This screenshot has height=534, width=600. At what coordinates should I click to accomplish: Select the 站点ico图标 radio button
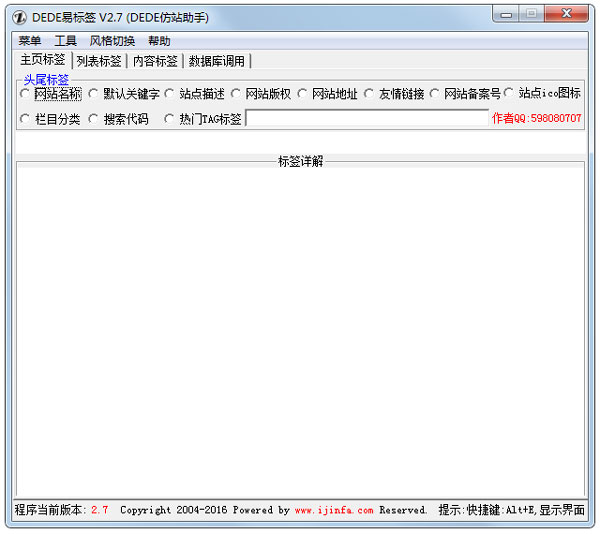tap(509, 93)
